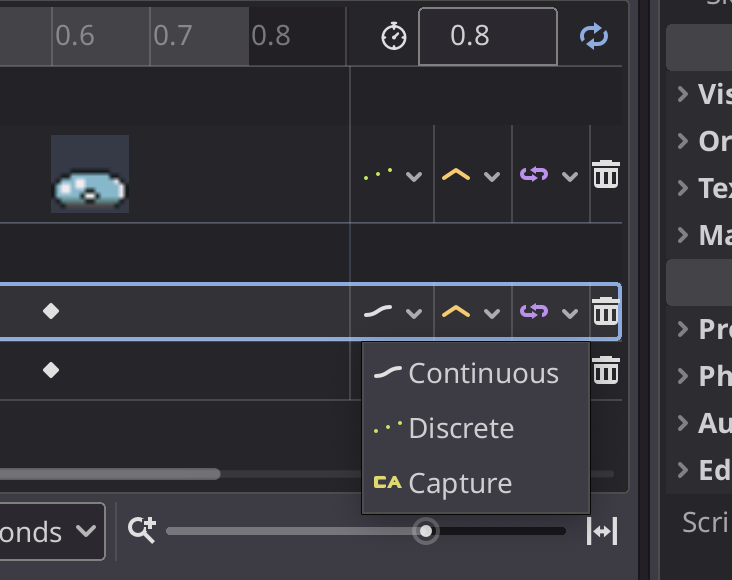Delete the highlighted selected track
This screenshot has height=580, width=732.
click(606, 312)
